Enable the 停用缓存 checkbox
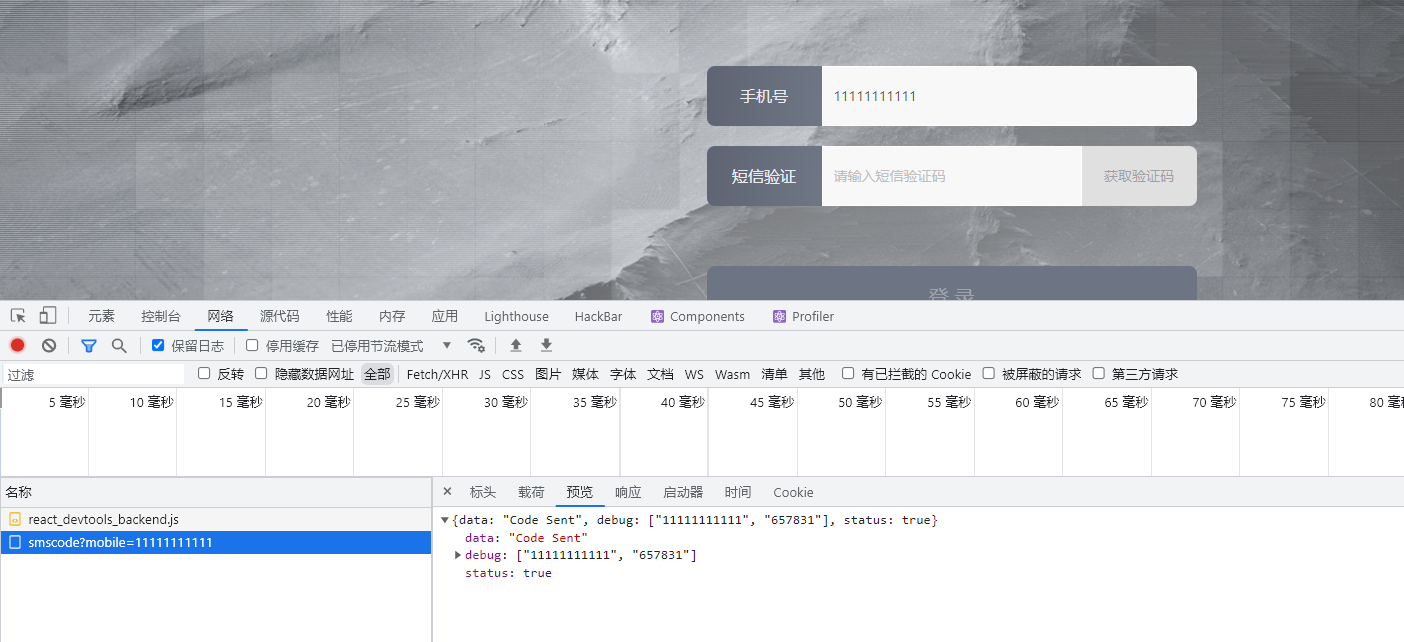Image resolution: width=1404 pixels, height=642 pixels. [x=252, y=346]
